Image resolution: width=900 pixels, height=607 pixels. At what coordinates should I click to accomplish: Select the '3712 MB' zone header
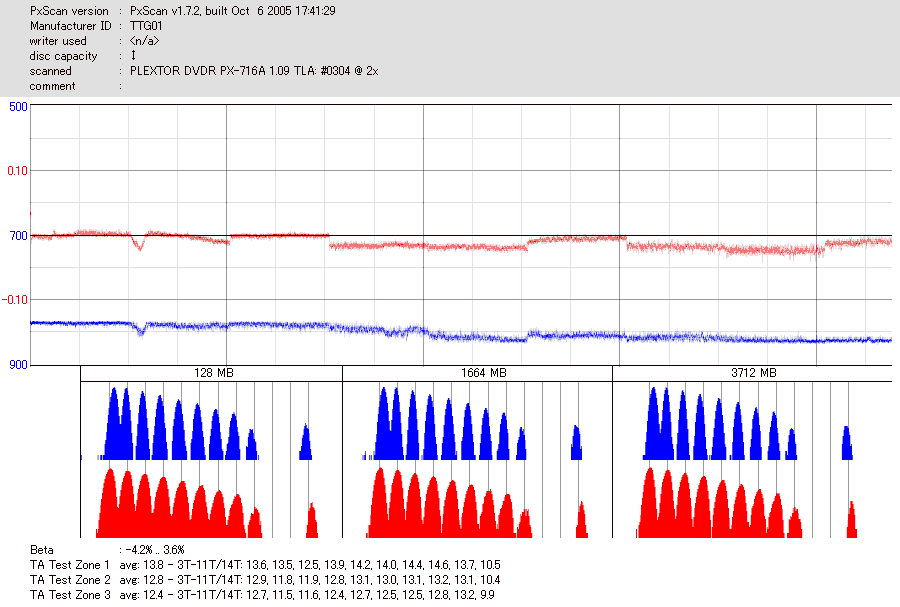click(754, 373)
